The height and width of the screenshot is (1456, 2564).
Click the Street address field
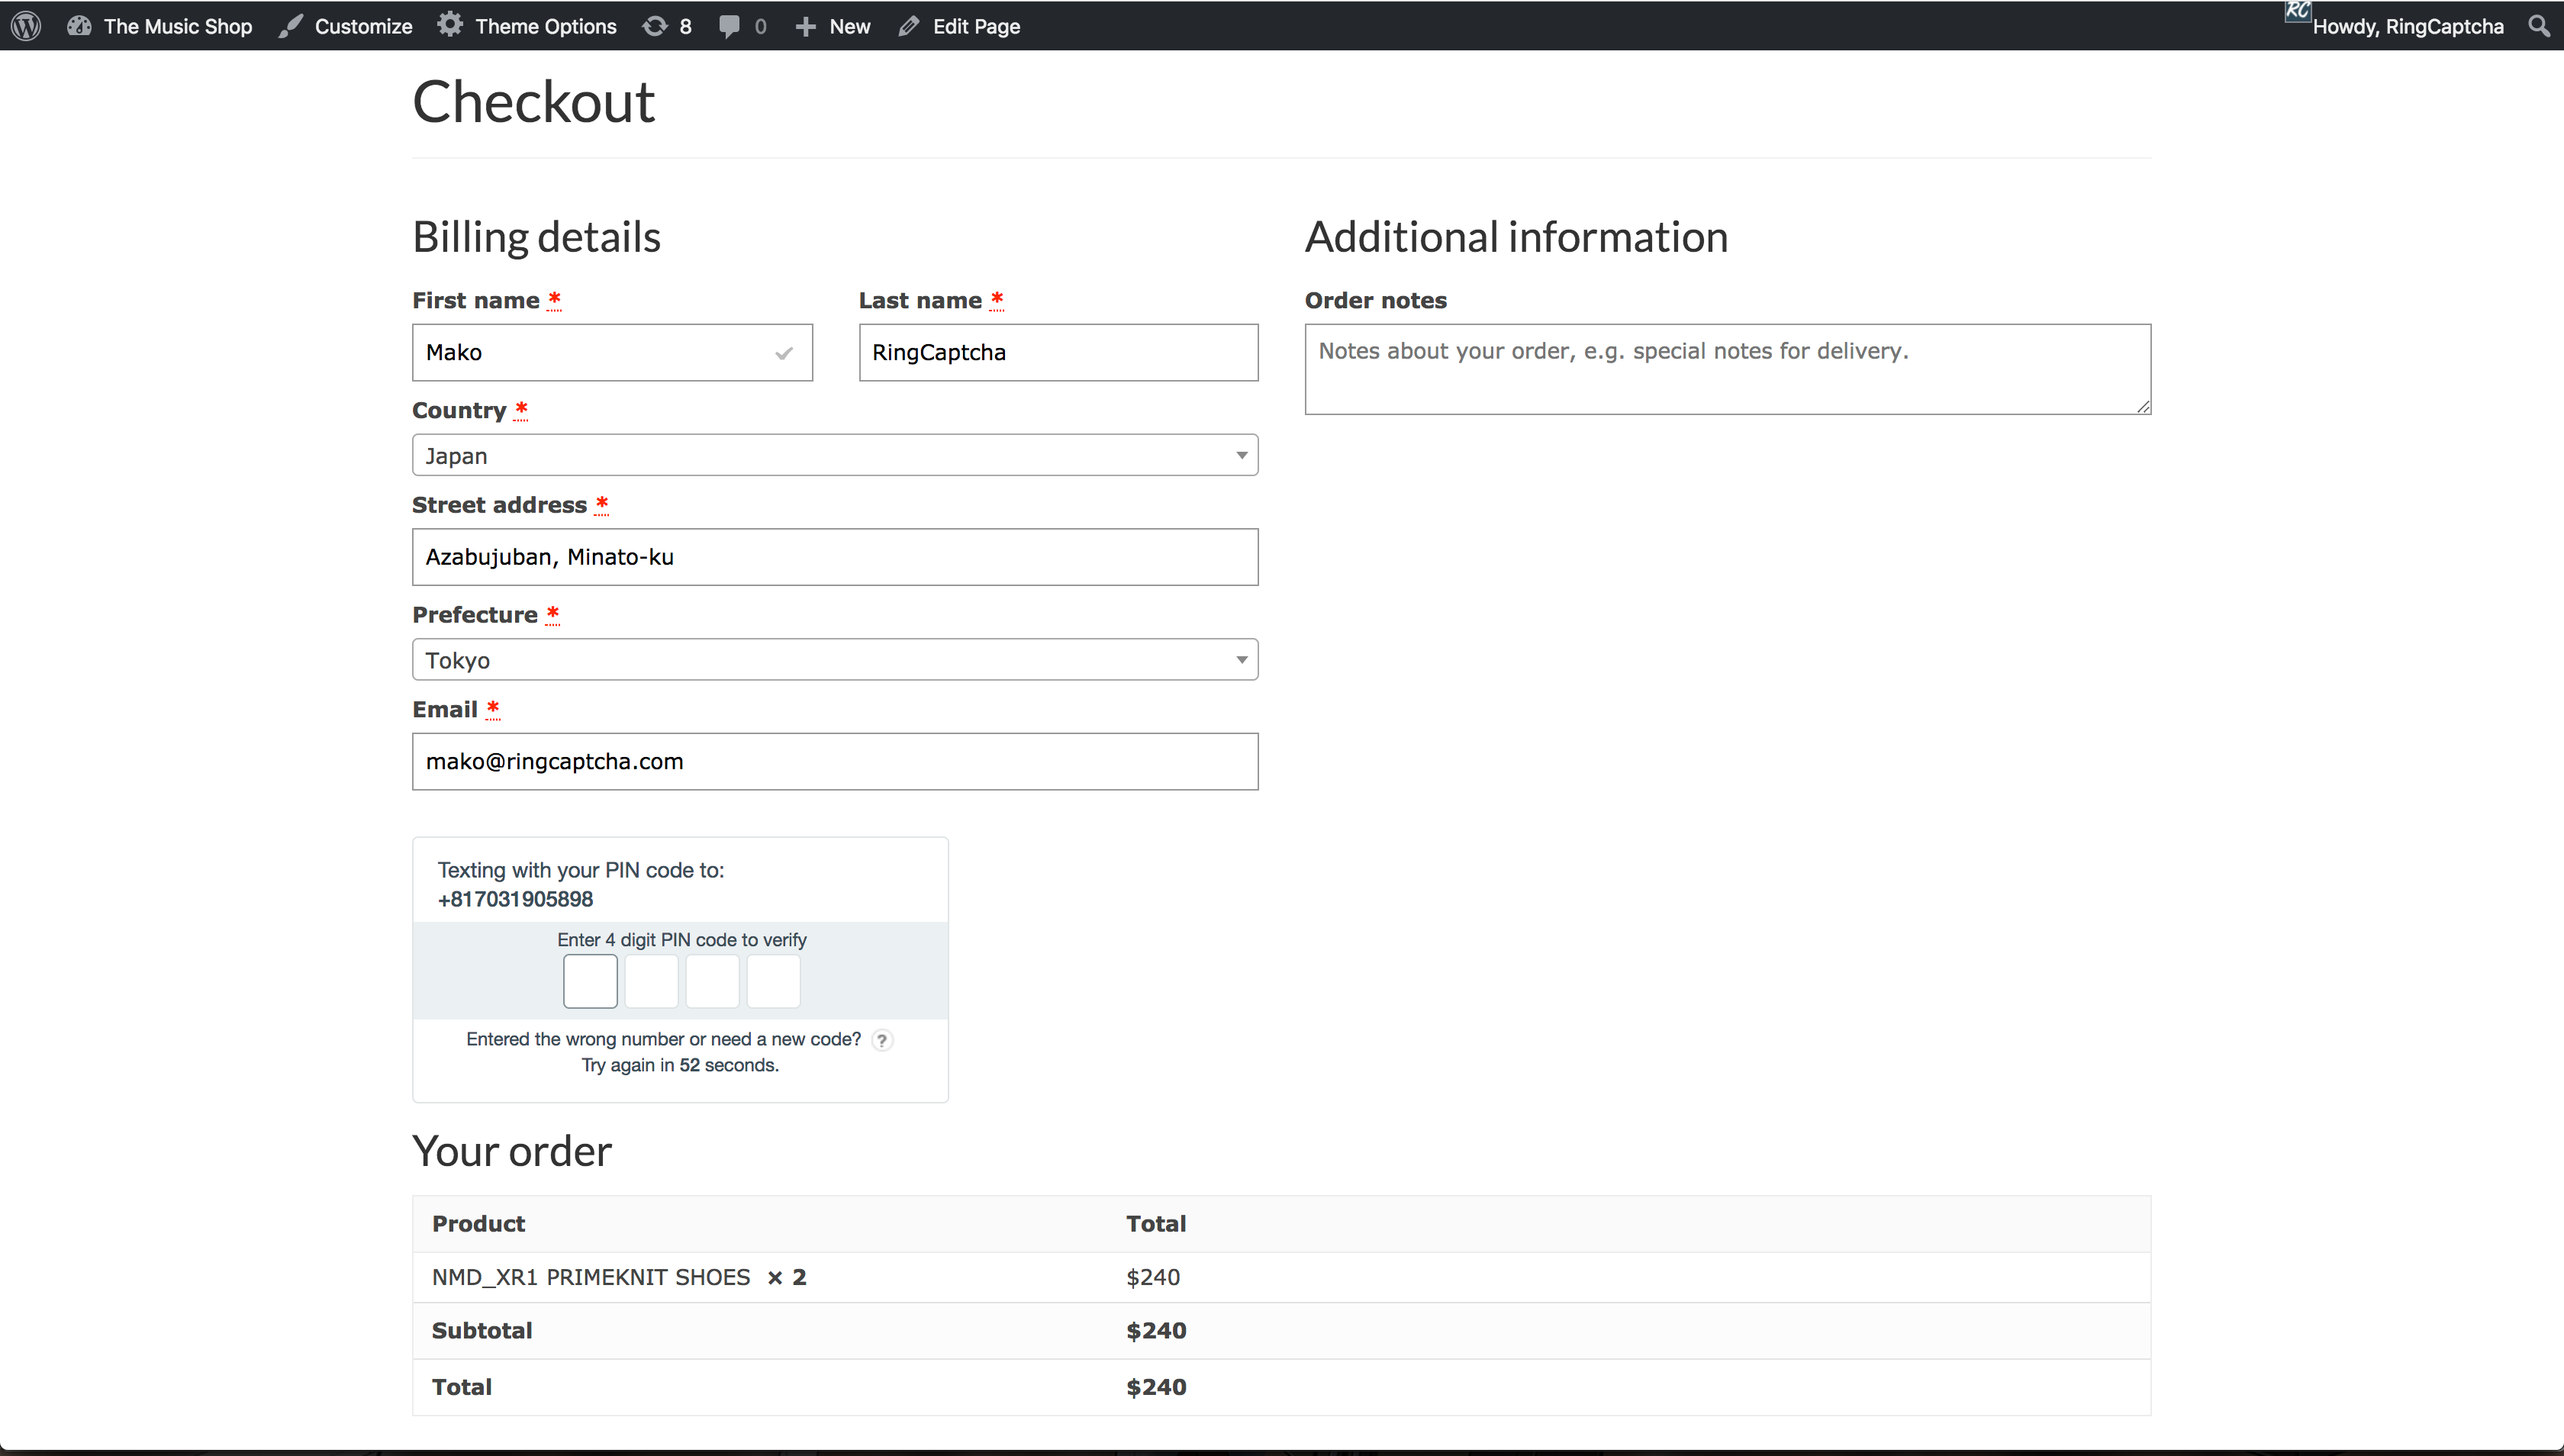(835, 557)
